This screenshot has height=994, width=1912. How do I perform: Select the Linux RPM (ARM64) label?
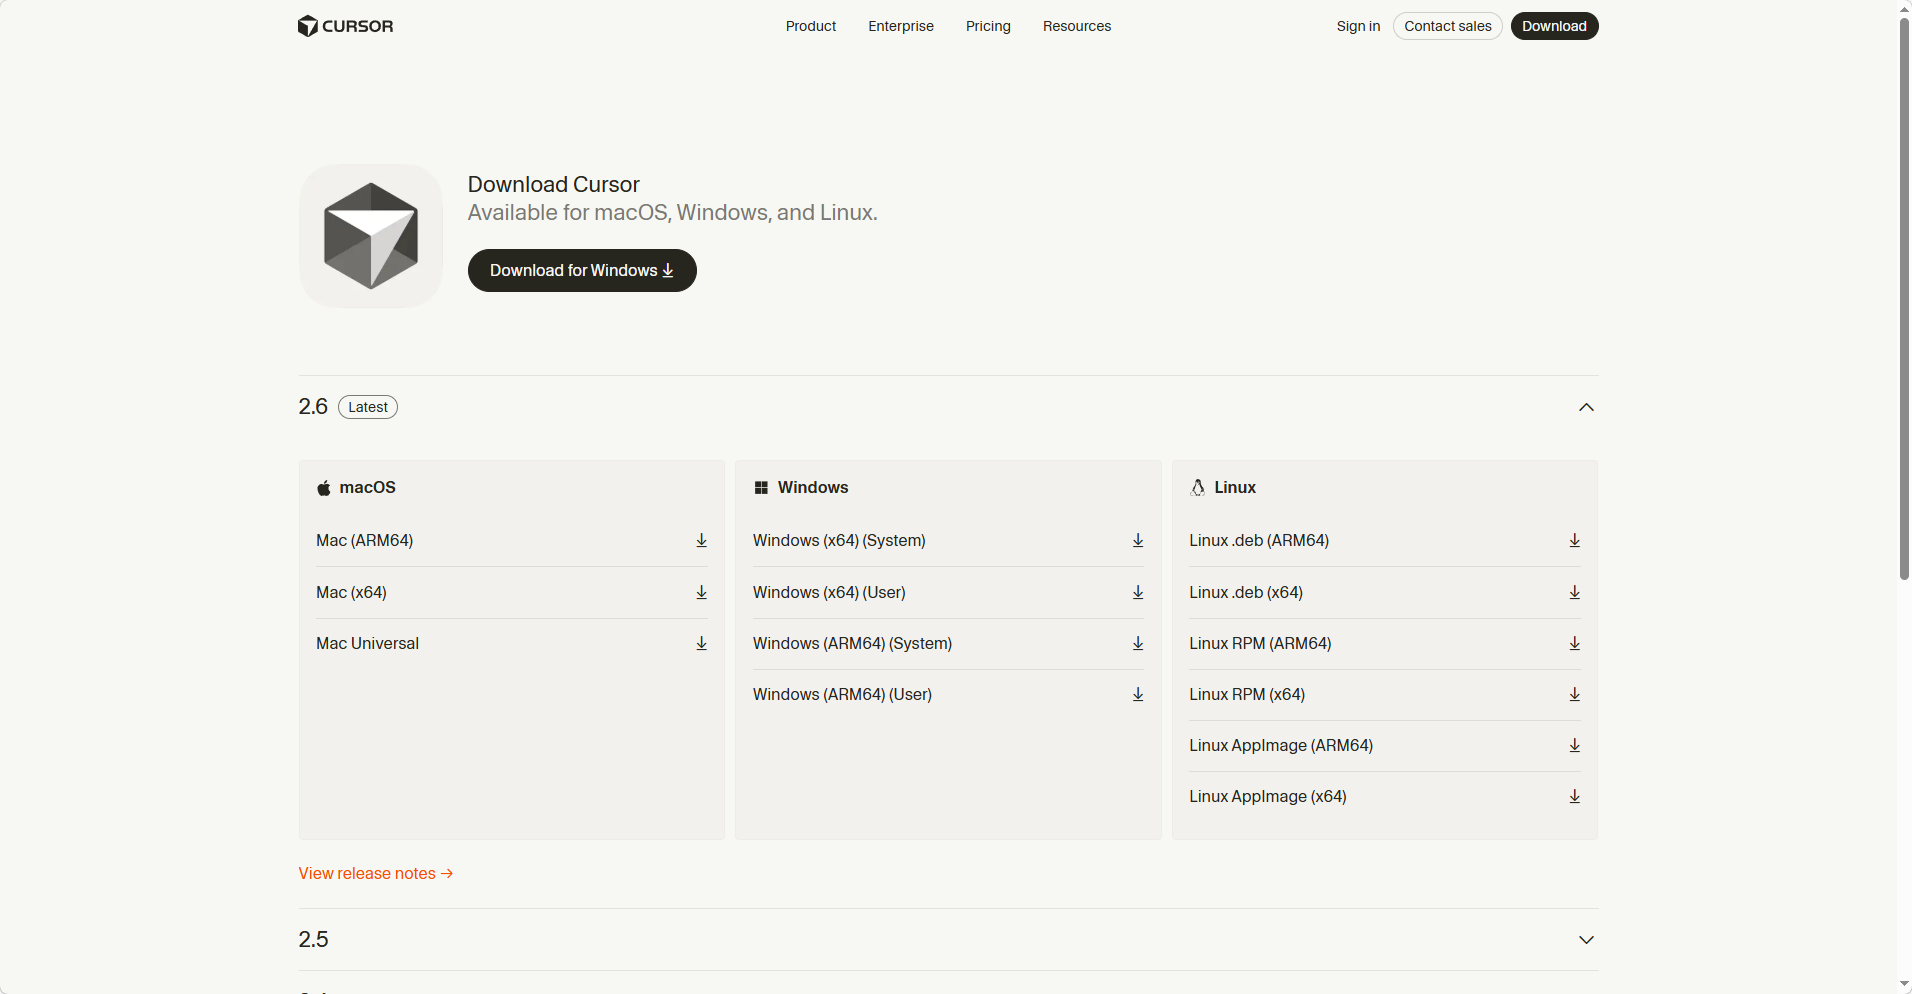point(1260,644)
